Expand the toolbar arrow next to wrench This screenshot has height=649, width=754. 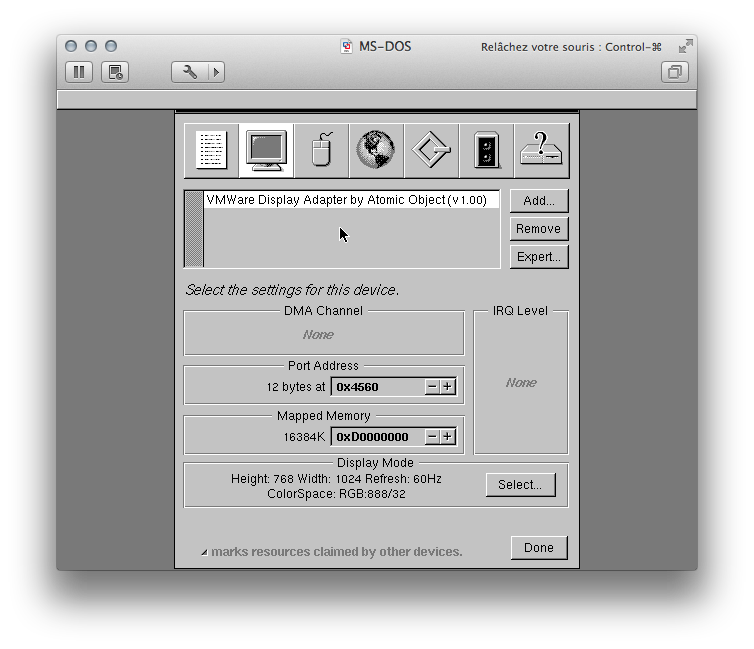point(216,72)
